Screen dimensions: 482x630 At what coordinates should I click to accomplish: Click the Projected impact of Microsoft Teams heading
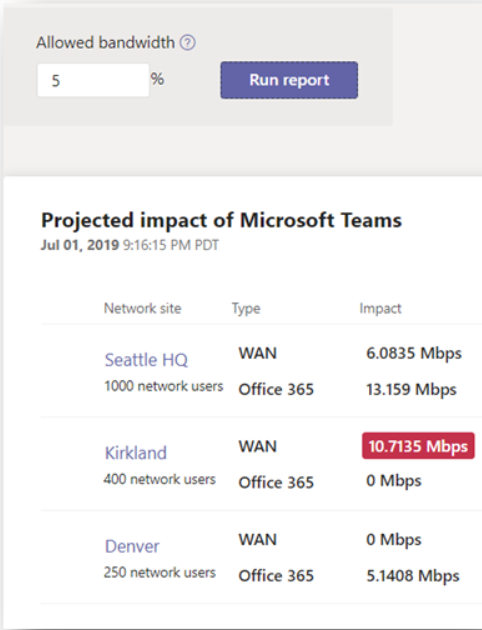221,221
